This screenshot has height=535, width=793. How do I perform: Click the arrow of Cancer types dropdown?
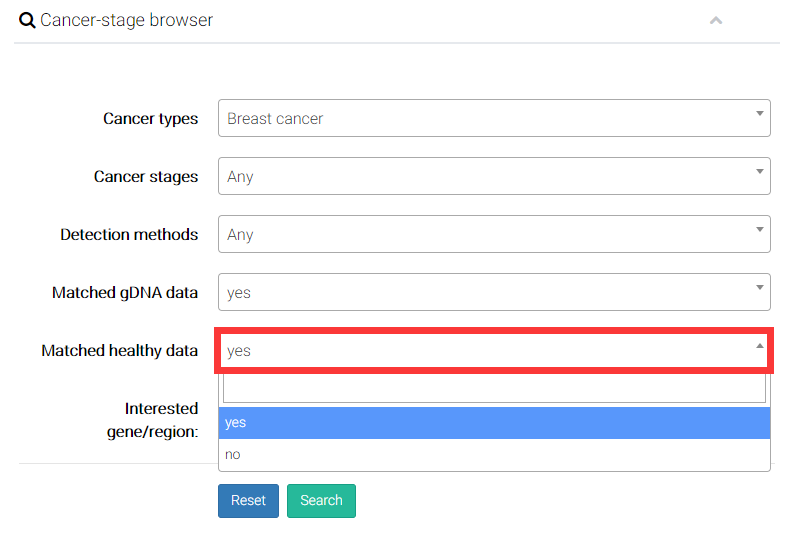(760, 112)
